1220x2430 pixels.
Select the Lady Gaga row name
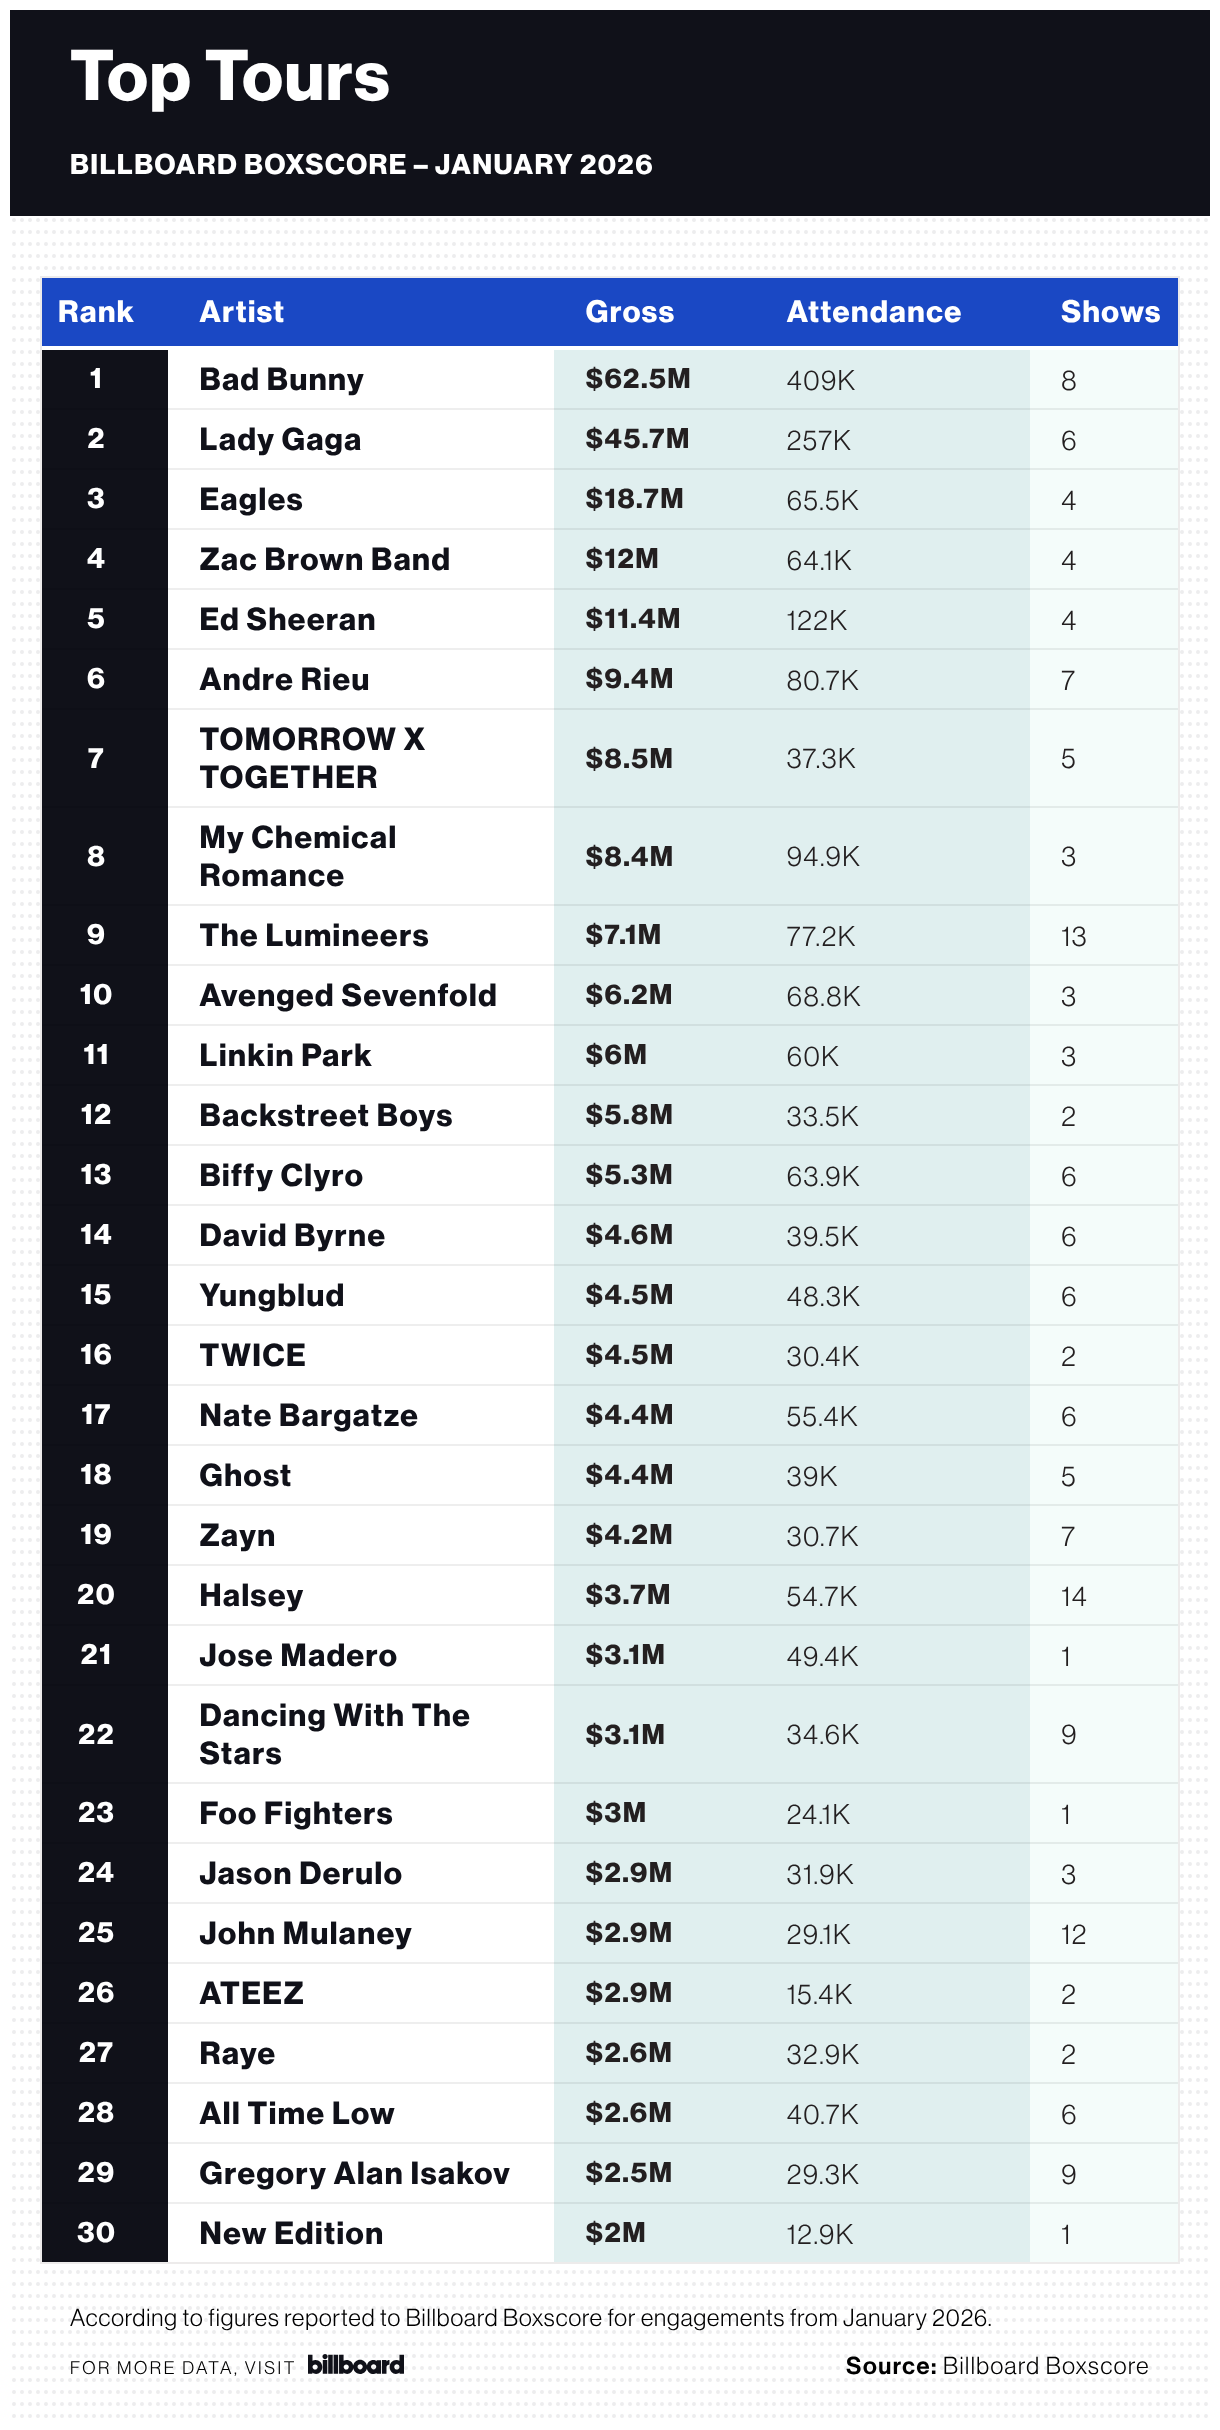click(x=280, y=440)
